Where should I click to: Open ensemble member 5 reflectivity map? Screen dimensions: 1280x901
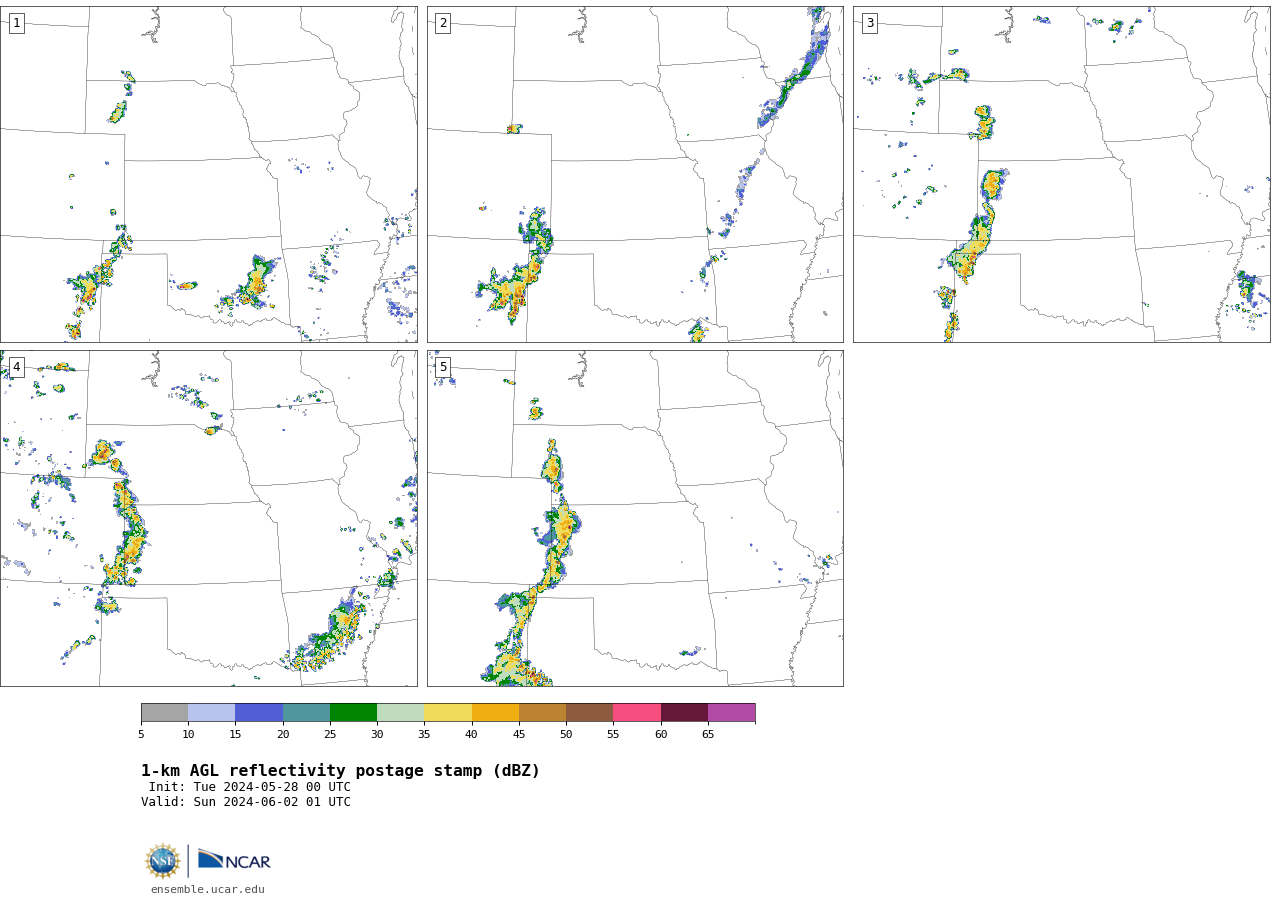(635, 518)
